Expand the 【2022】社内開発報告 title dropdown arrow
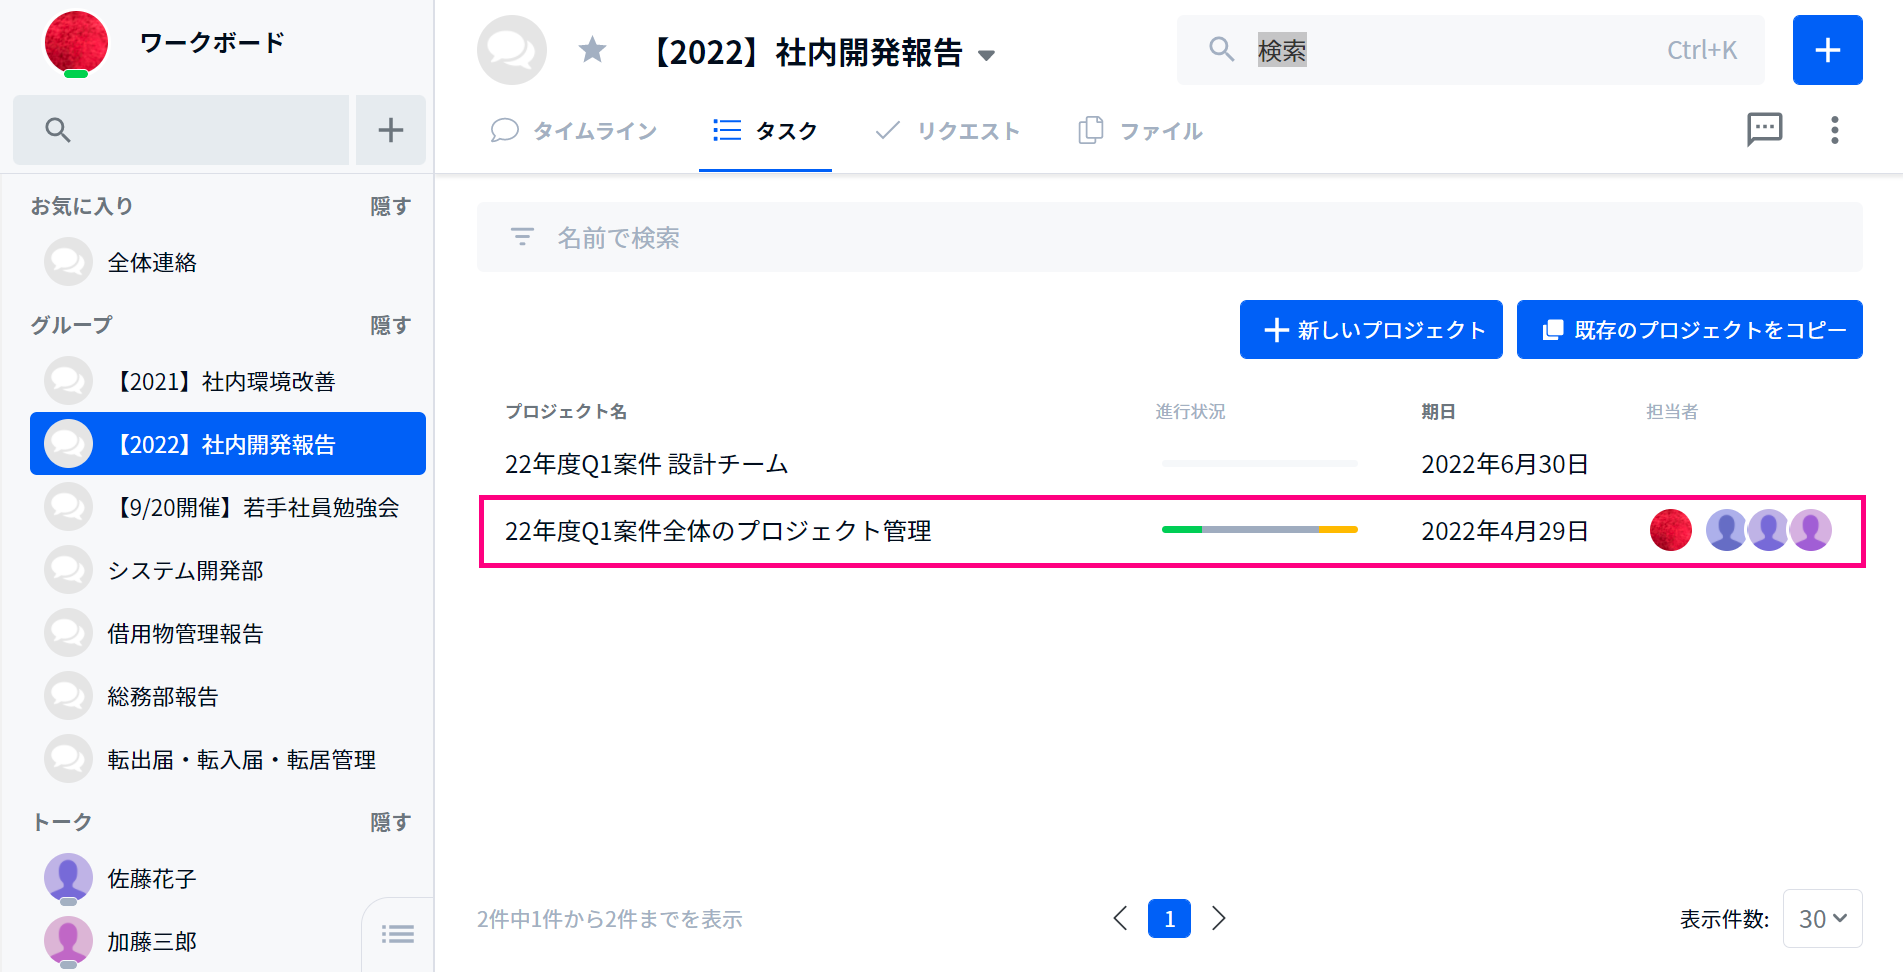This screenshot has height=972, width=1903. (x=986, y=55)
